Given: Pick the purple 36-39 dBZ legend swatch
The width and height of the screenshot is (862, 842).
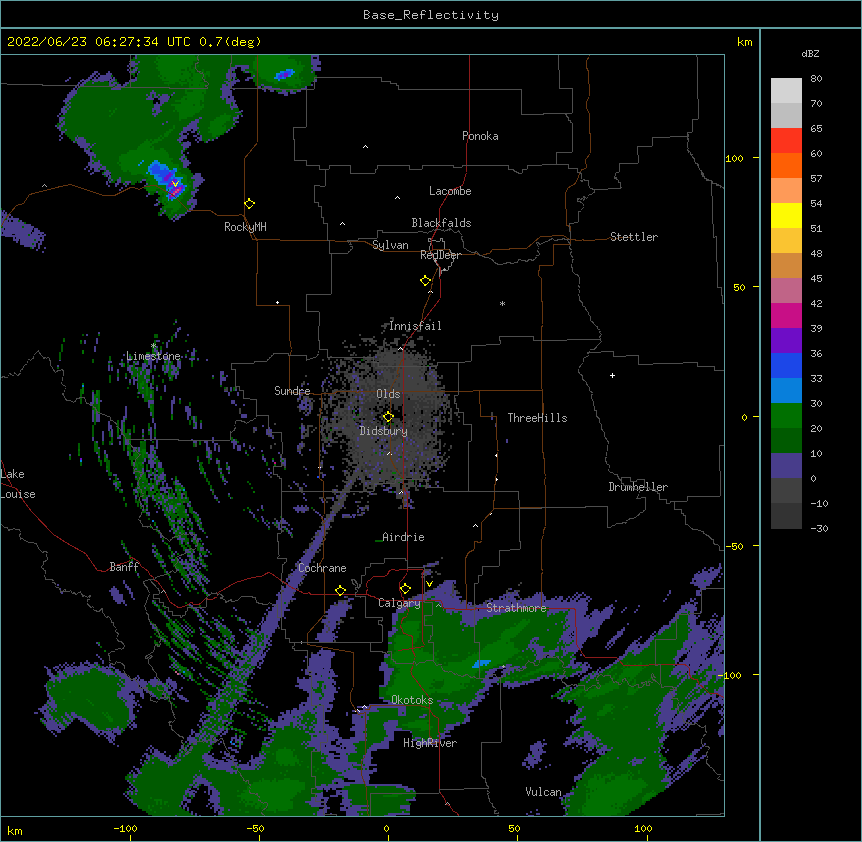Looking at the screenshot, I should (x=786, y=341).
